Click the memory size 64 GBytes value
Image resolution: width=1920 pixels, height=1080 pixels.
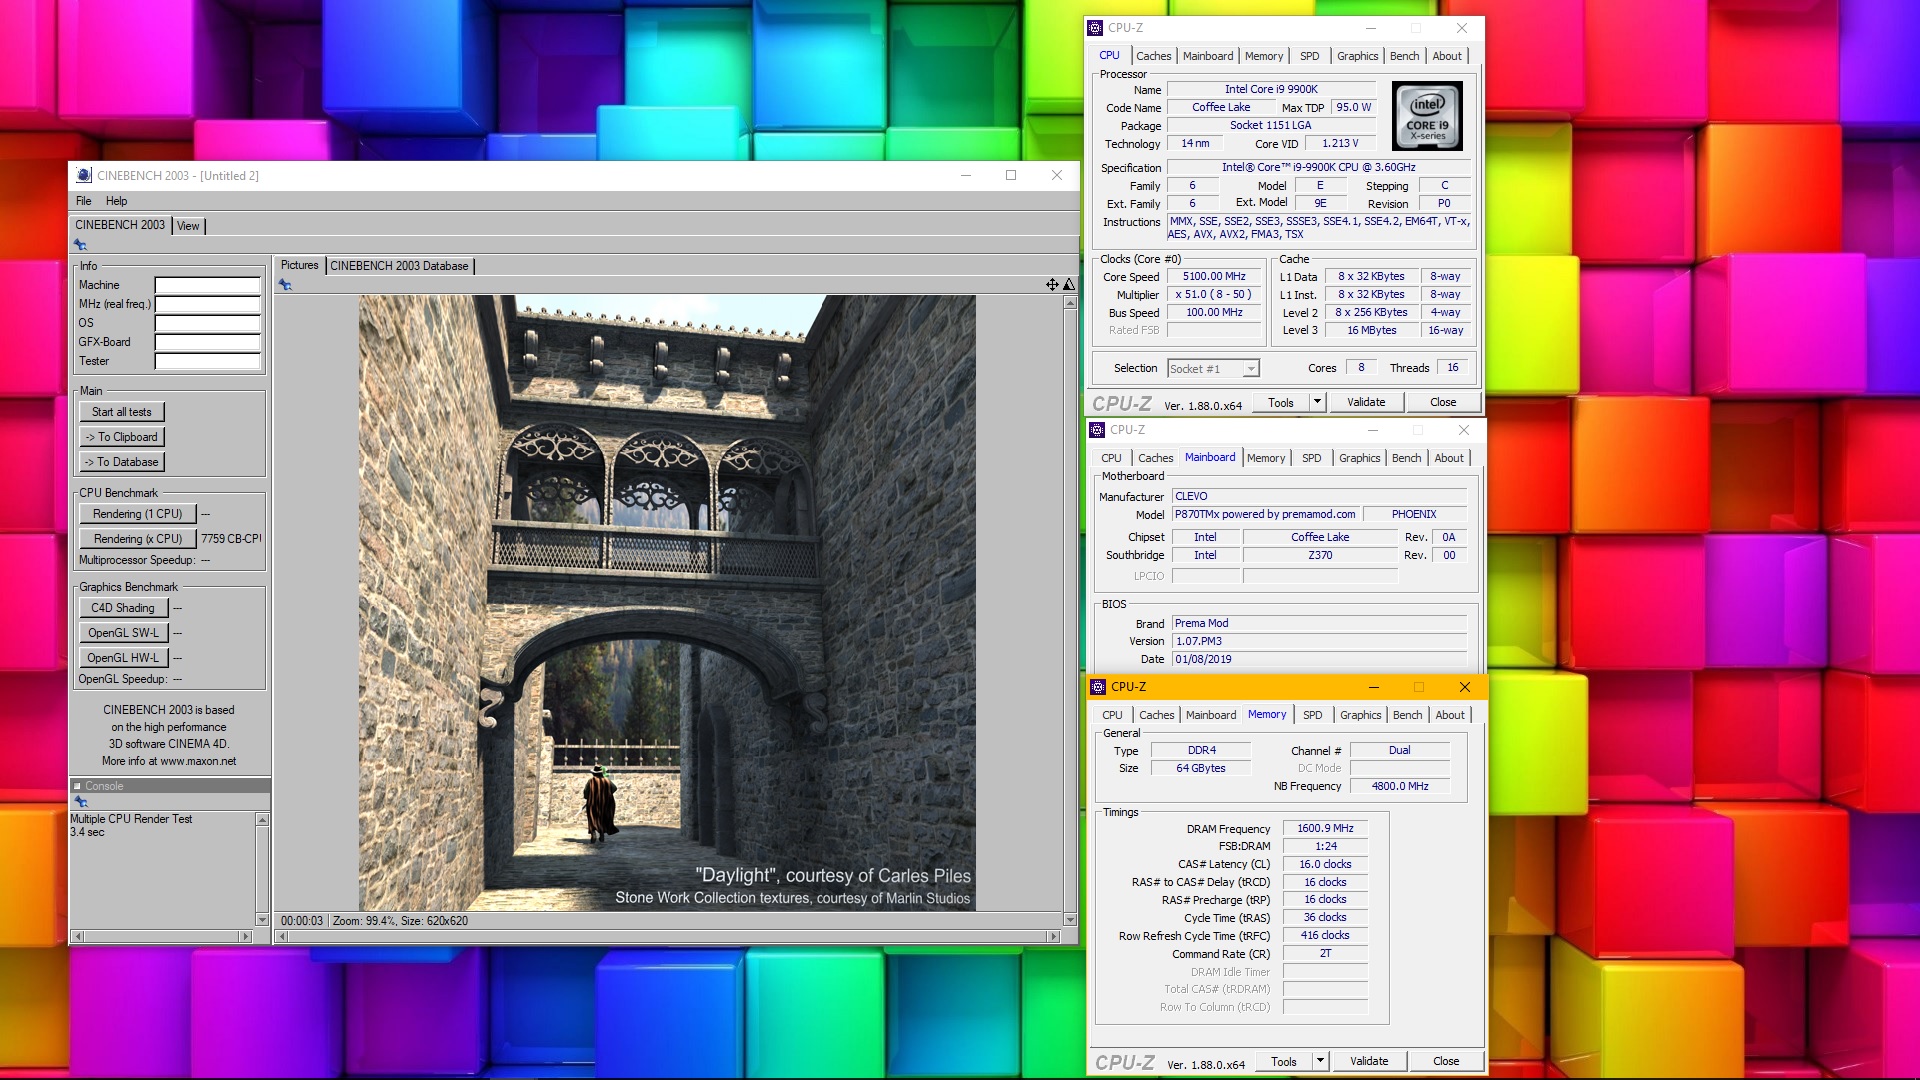[1200, 768]
